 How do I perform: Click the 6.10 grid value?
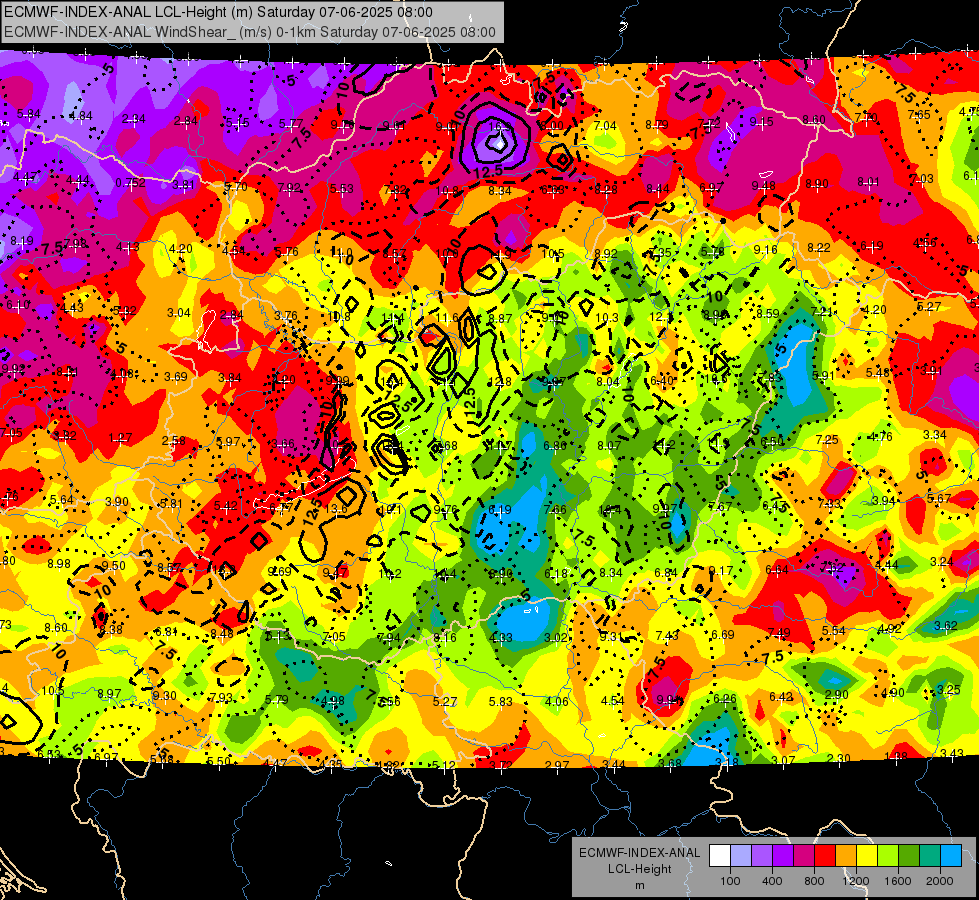click(17, 305)
